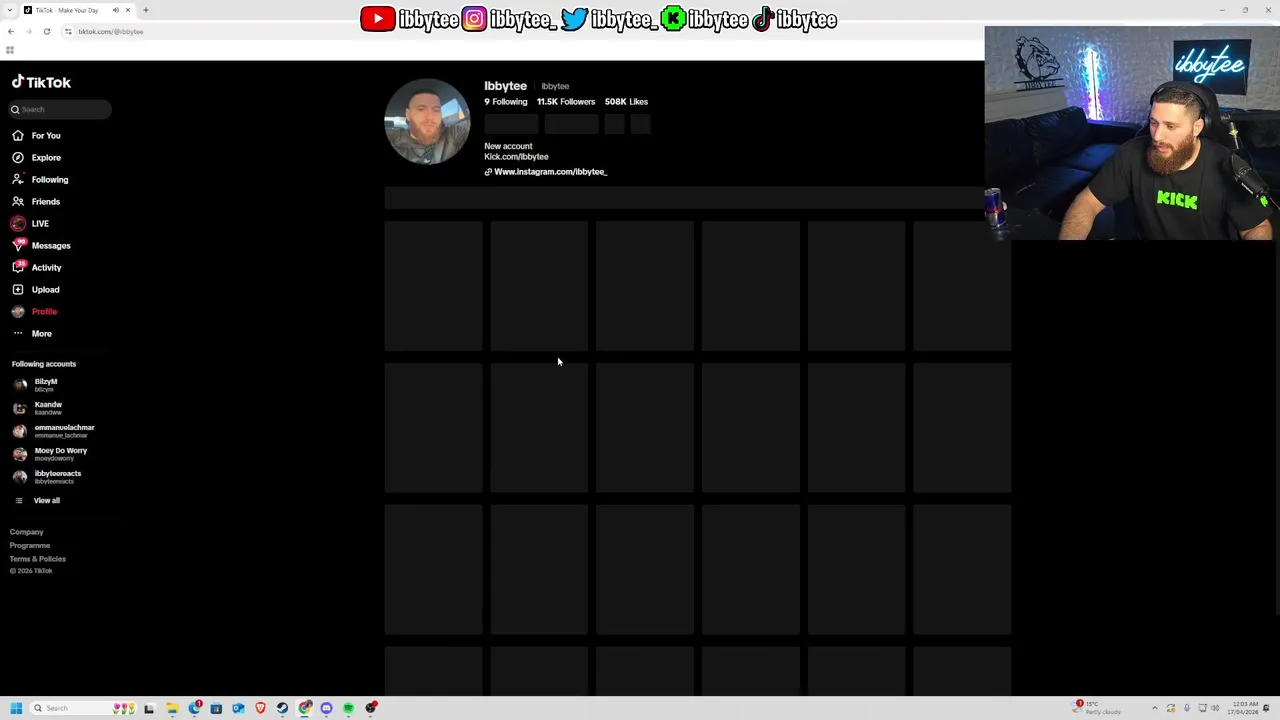Click the TikTok search field

[60, 109]
